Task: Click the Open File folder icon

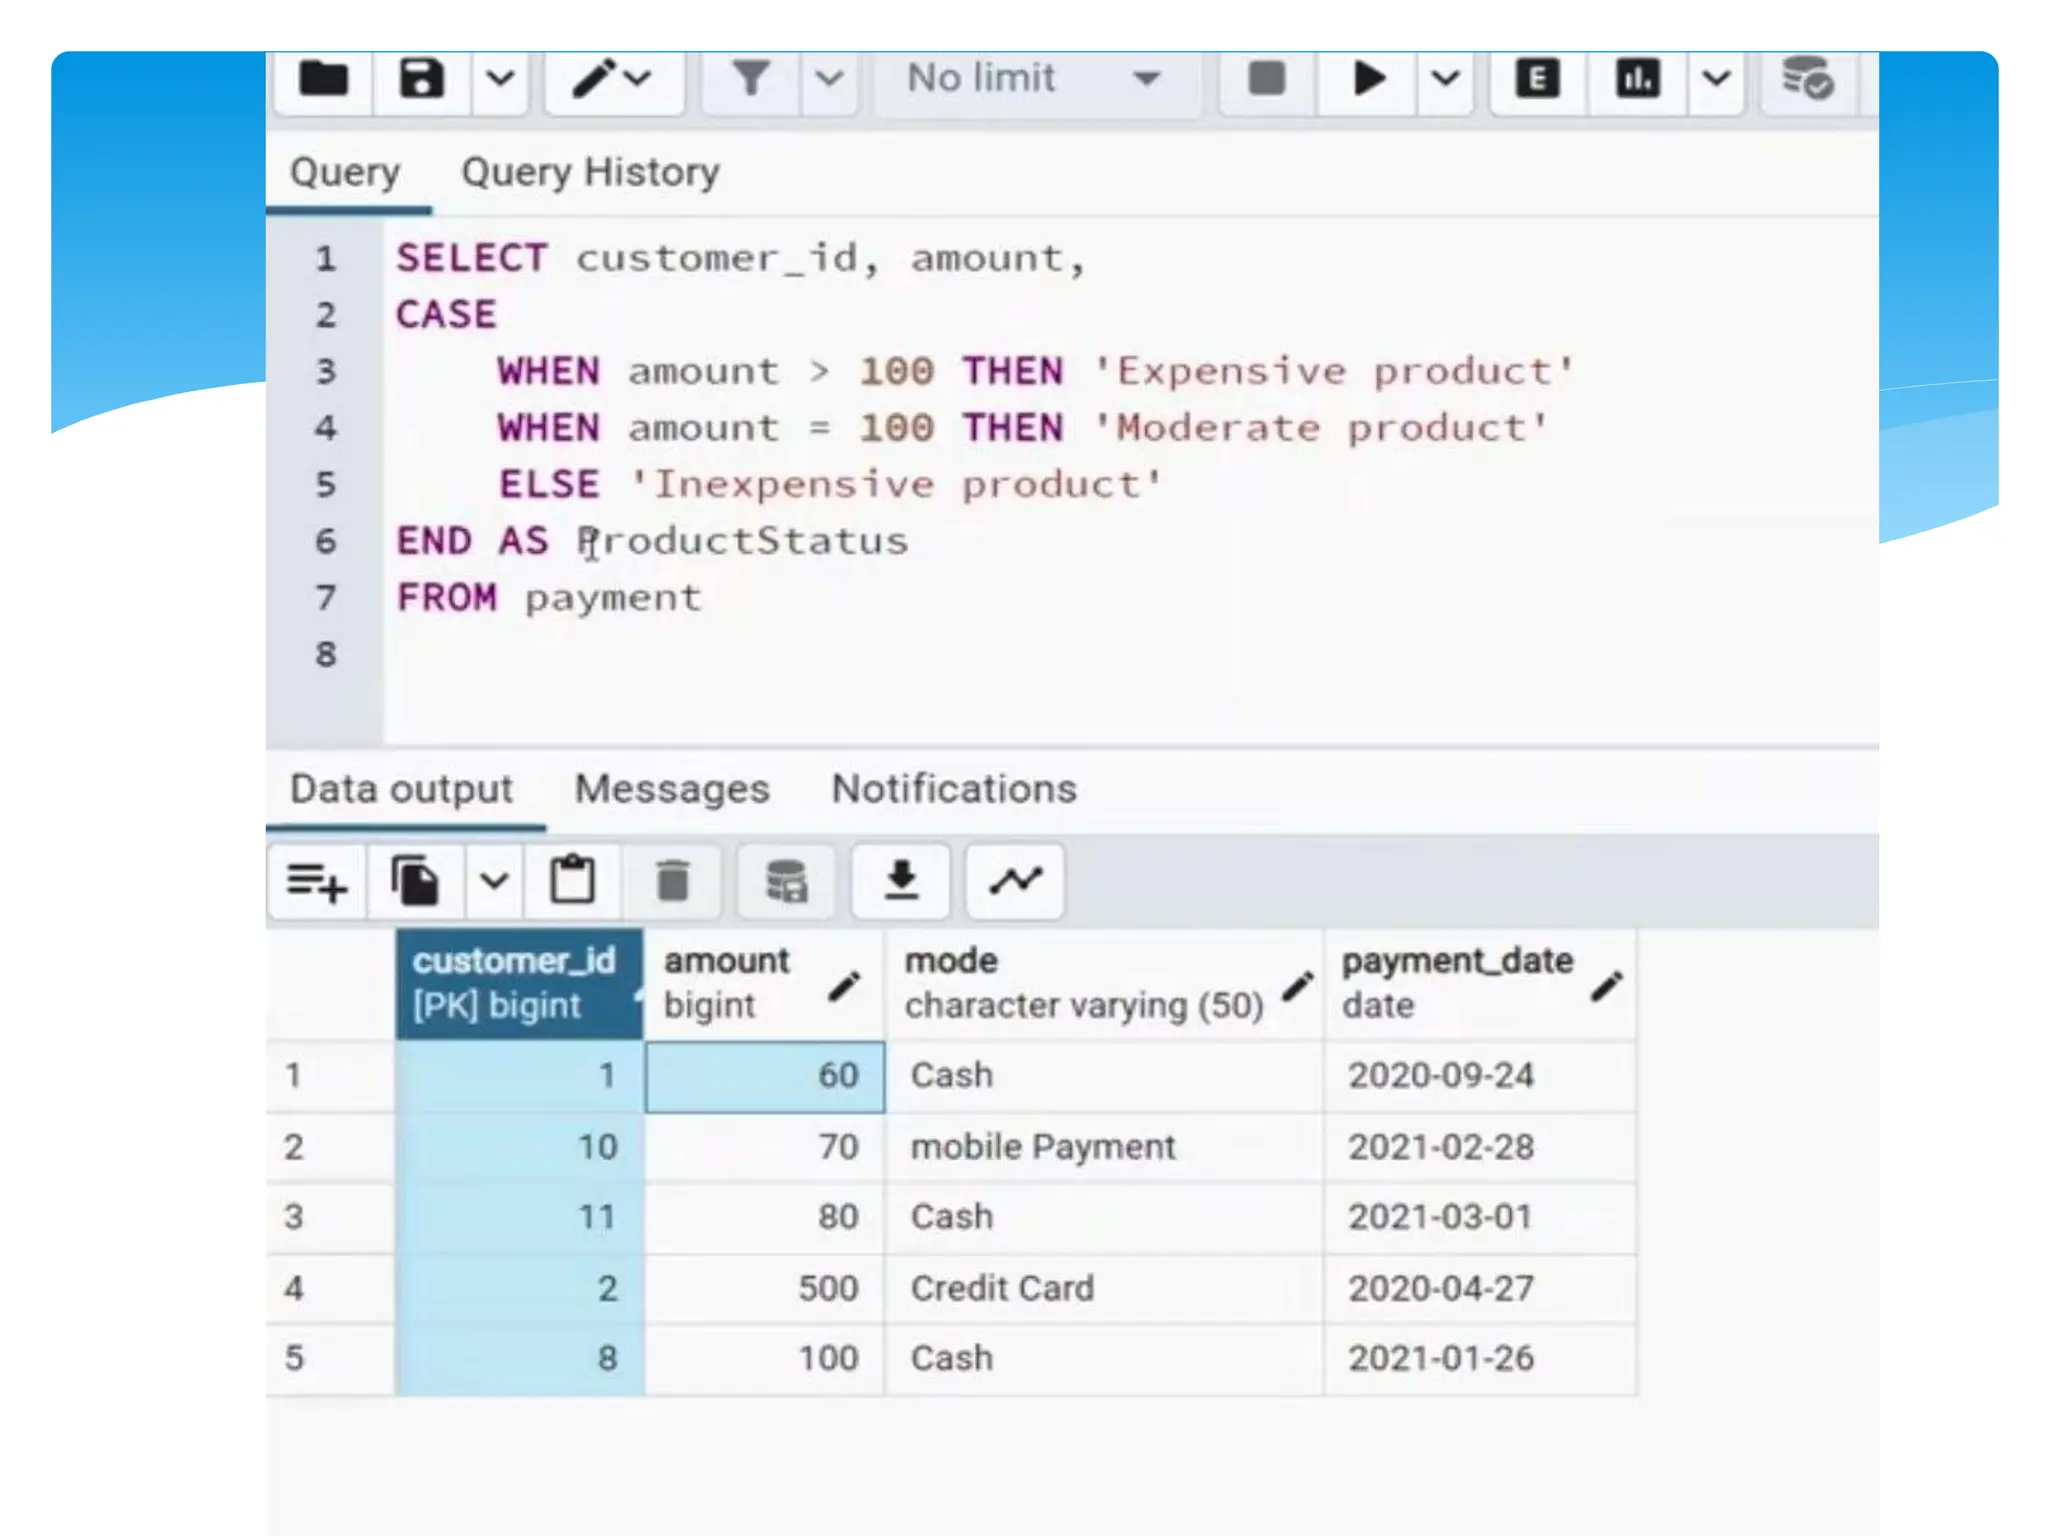Action: point(322,78)
